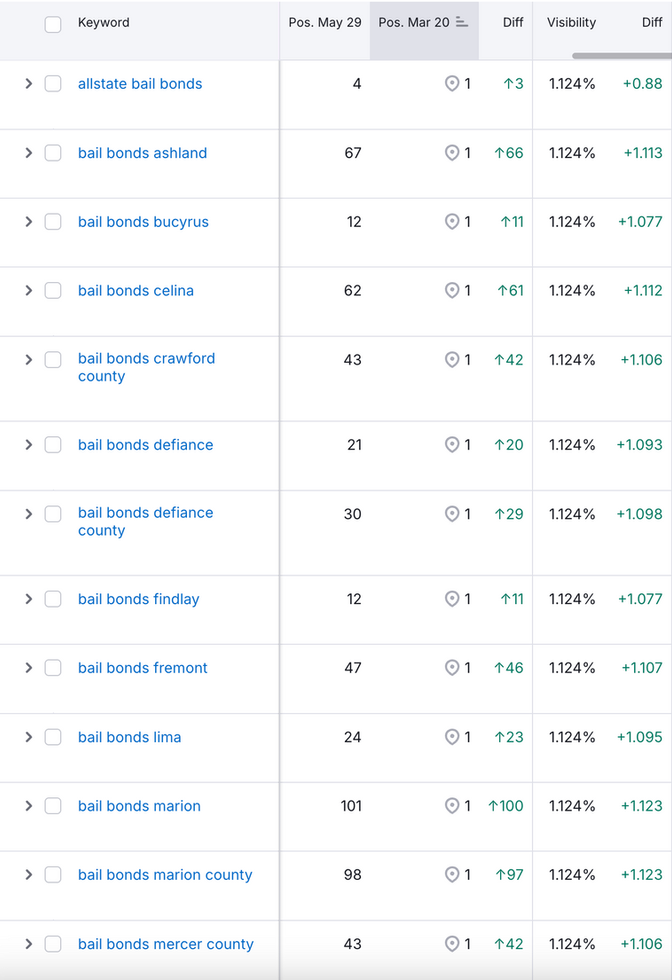
Task: Click the location pin icon for allstate bail bonds
Action: pyautogui.click(x=453, y=84)
